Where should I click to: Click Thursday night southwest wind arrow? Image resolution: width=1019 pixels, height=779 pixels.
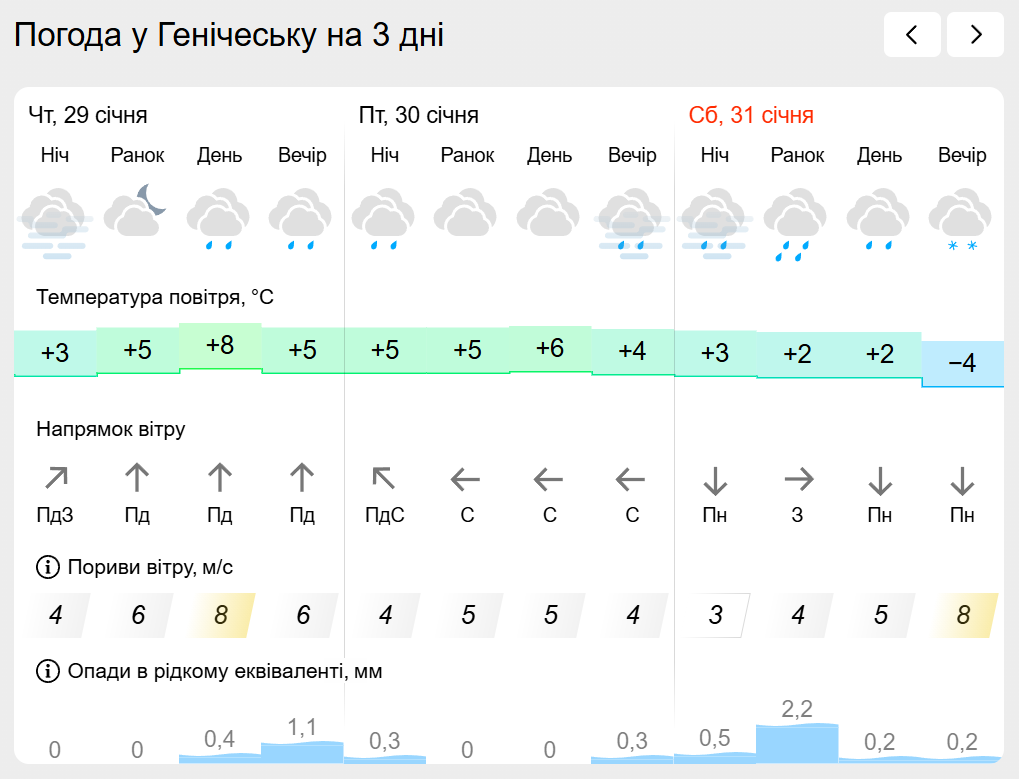coord(56,480)
